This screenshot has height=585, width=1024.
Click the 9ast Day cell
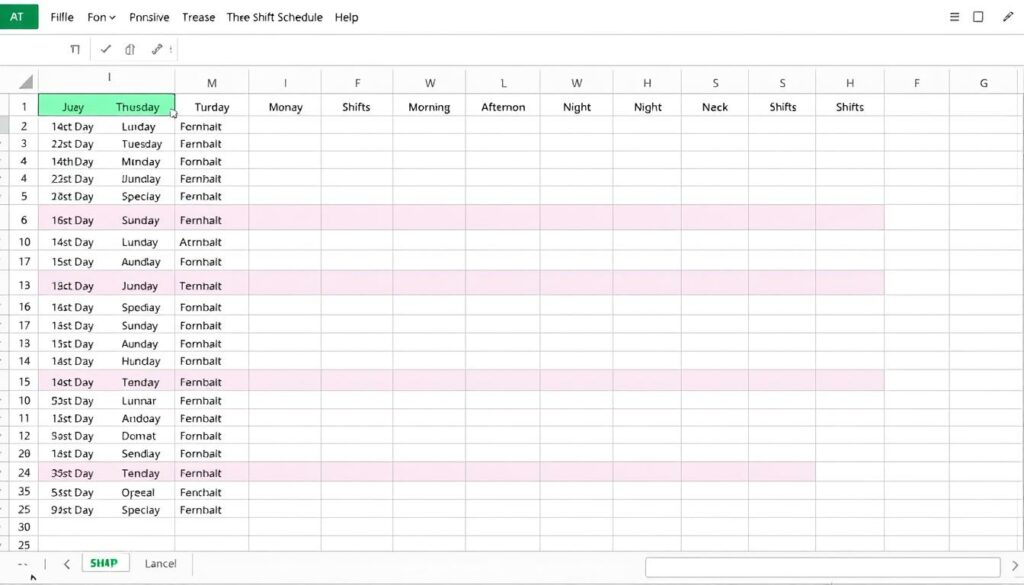click(x=72, y=510)
